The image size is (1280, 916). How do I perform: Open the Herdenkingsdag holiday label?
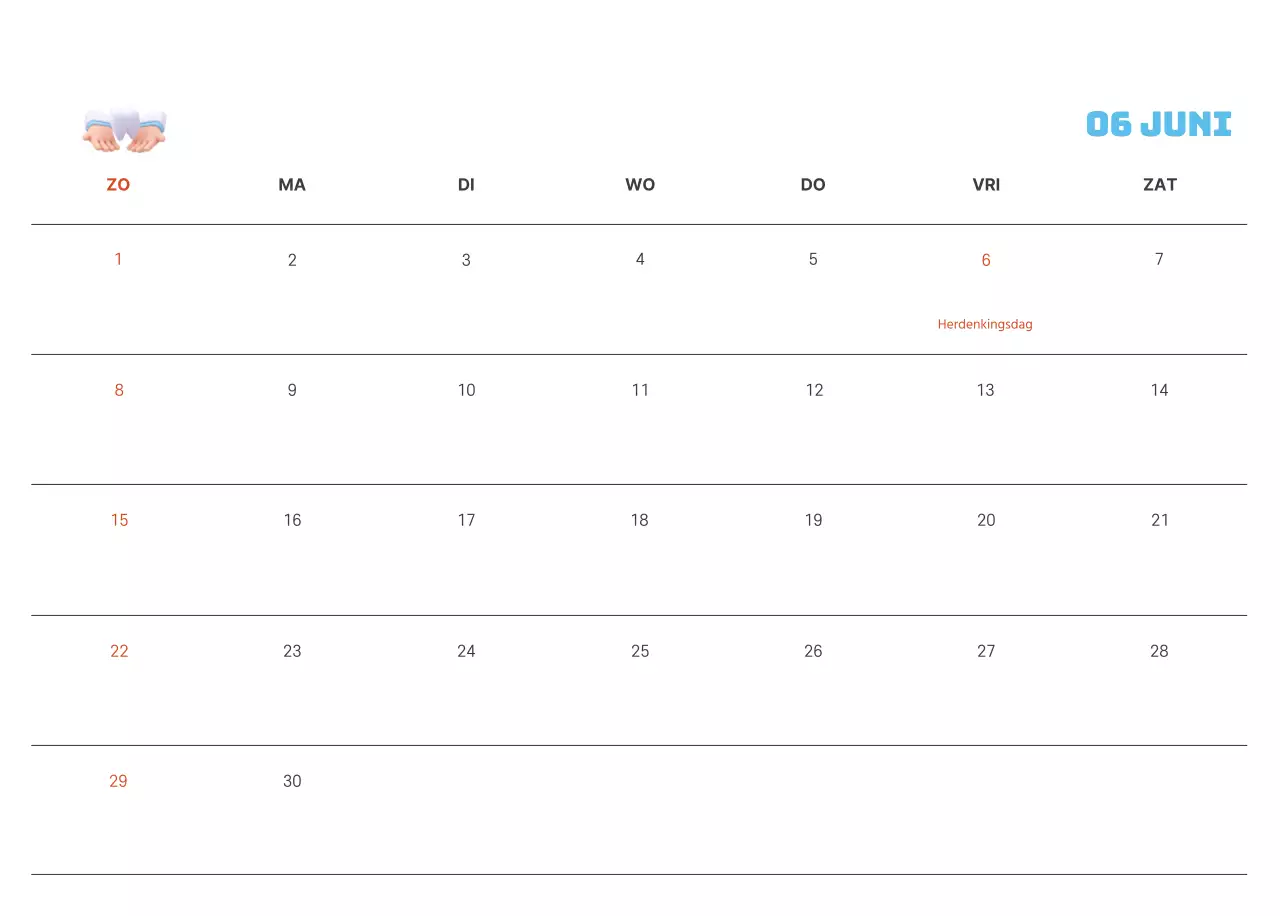pyautogui.click(x=985, y=324)
